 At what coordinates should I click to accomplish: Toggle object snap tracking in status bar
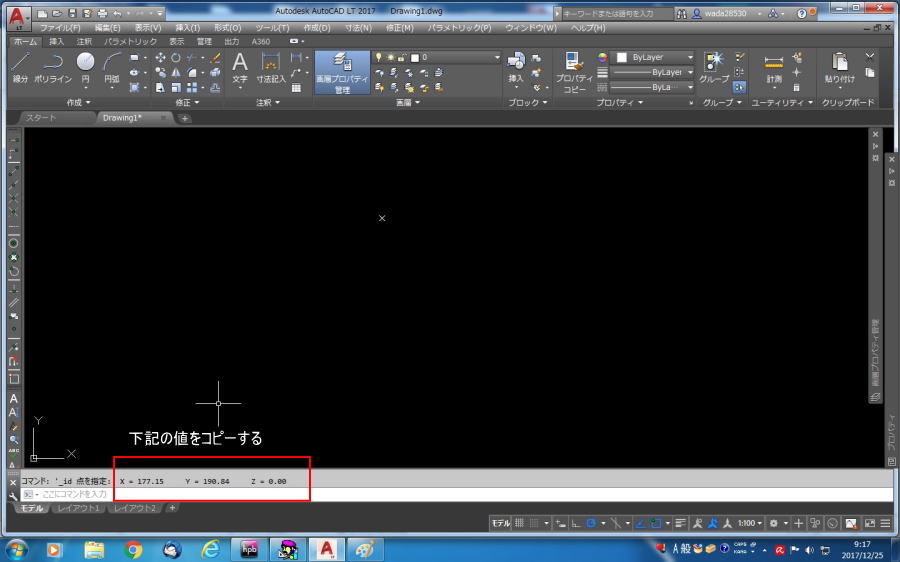tap(641, 523)
